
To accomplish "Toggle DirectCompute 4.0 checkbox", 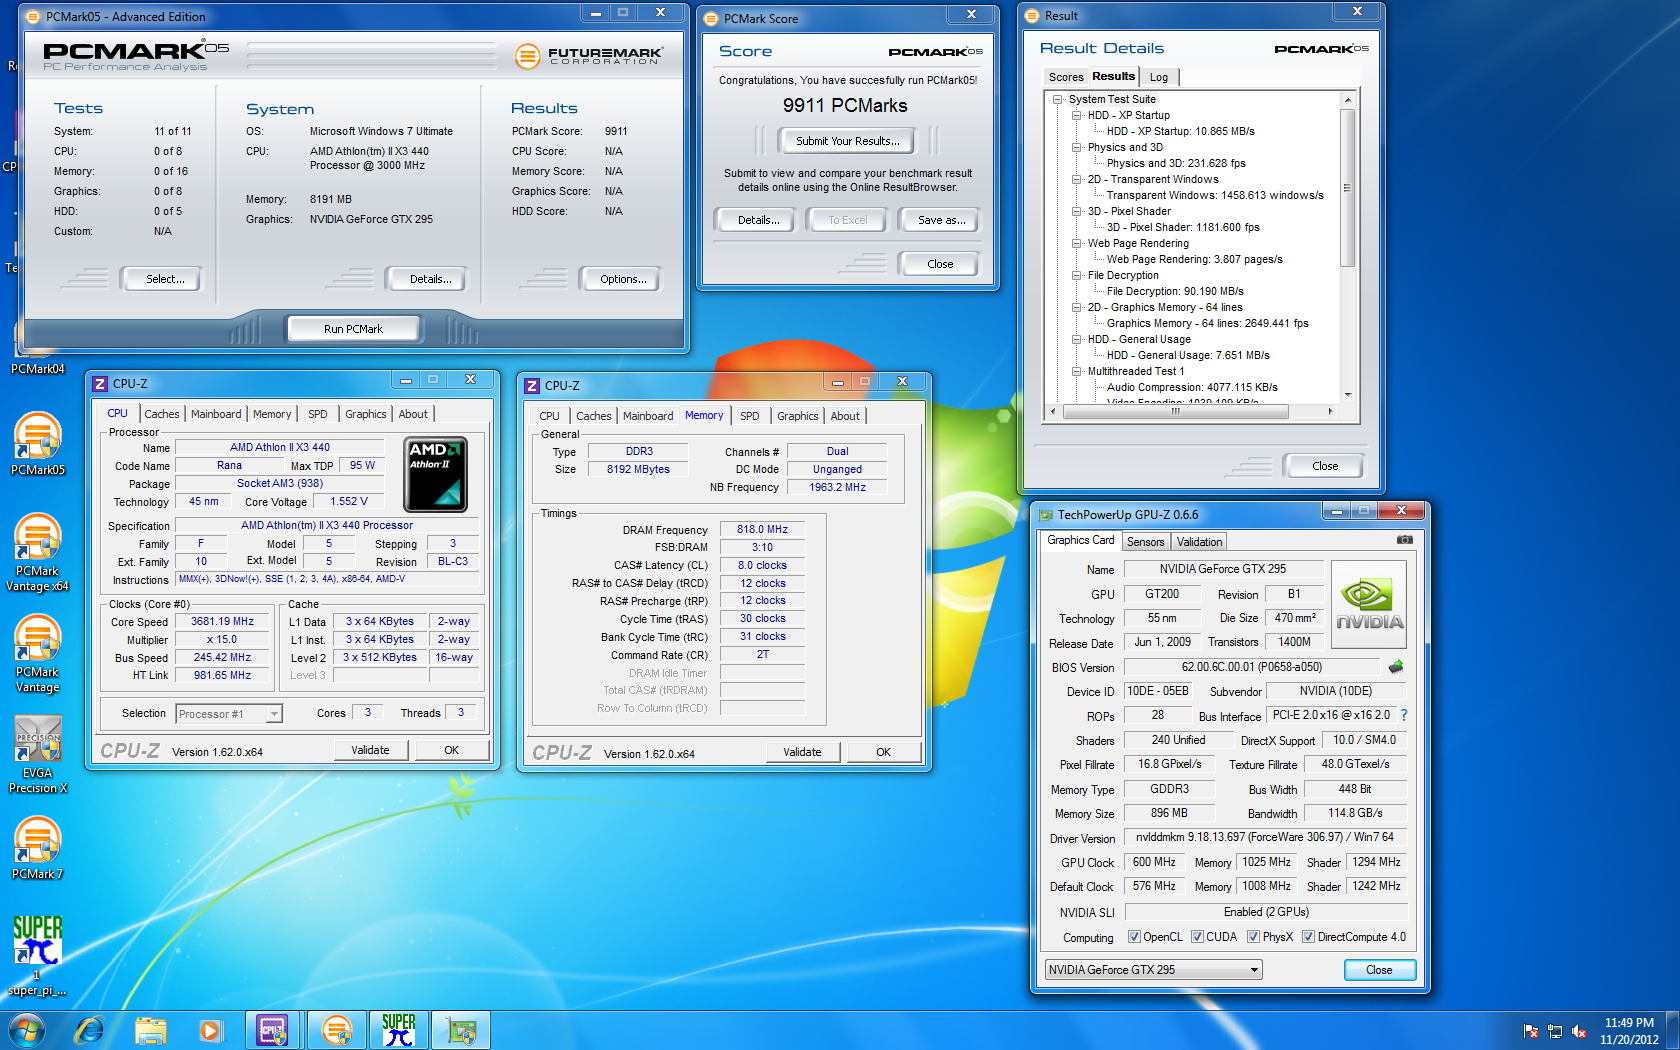I will coord(1308,937).
